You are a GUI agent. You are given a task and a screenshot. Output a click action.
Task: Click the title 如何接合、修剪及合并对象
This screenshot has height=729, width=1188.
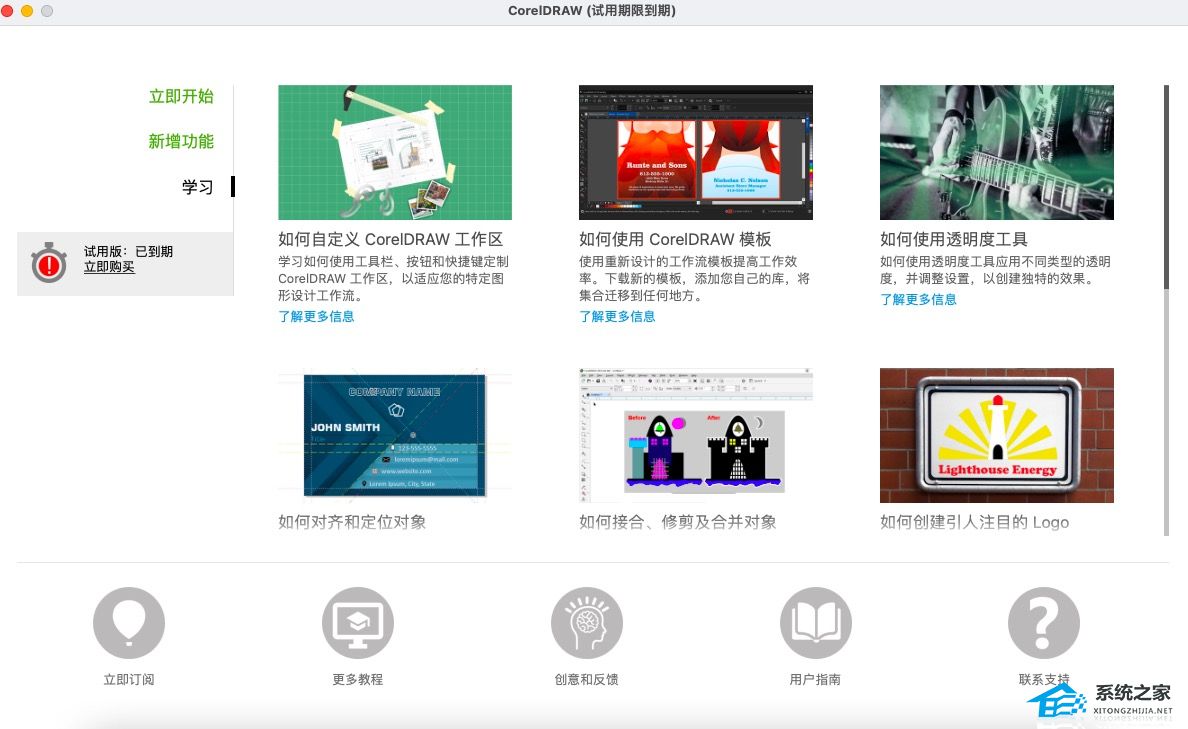[677, 522]
